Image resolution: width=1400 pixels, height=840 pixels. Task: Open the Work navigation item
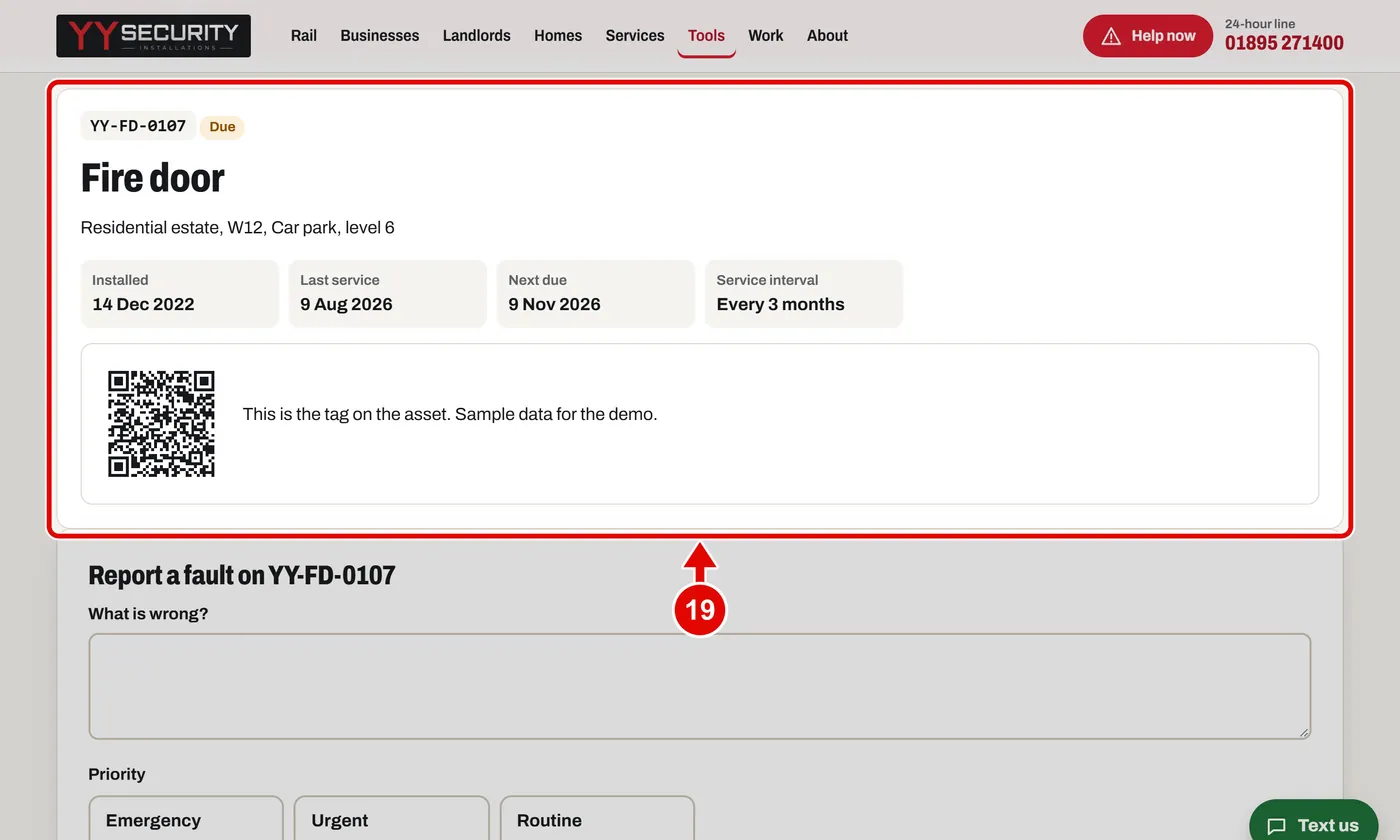pos(766,36)
